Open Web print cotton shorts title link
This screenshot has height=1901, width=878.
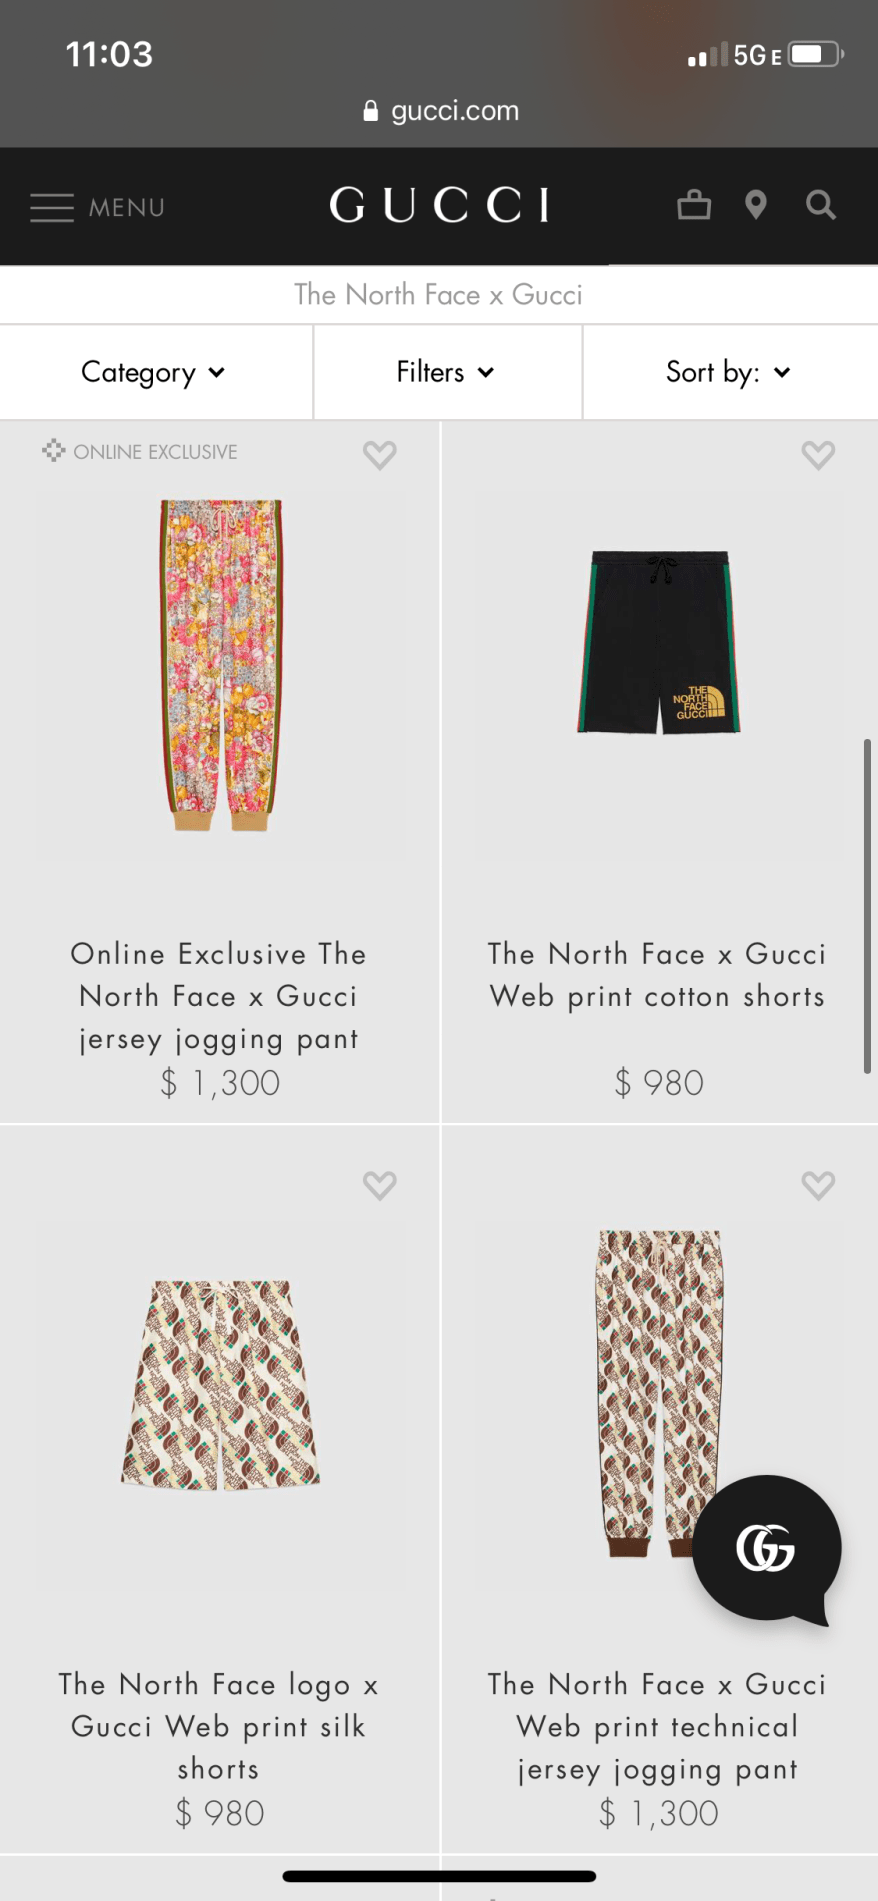[657, 975]
